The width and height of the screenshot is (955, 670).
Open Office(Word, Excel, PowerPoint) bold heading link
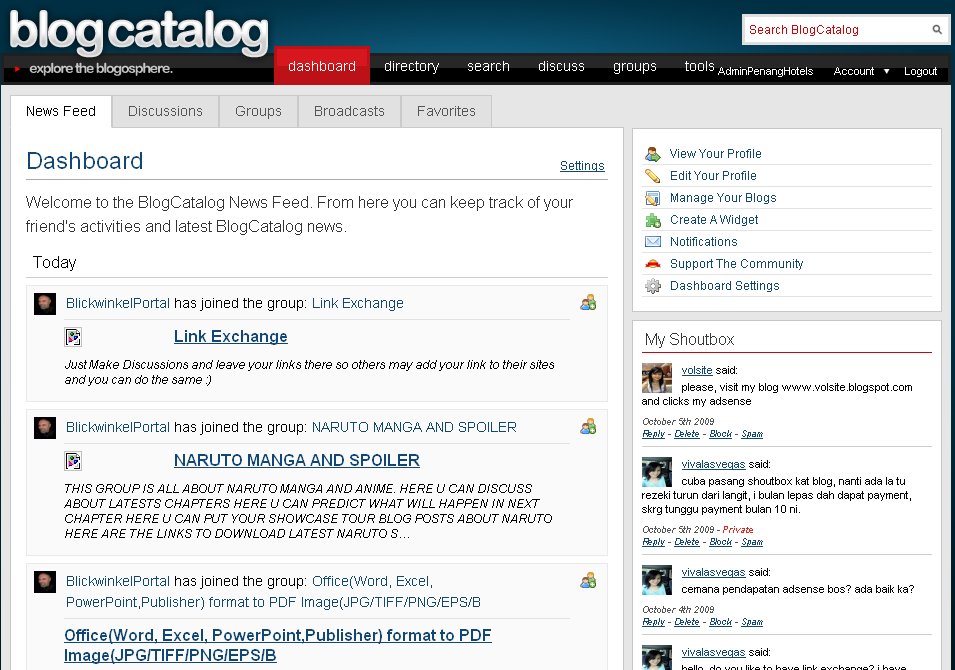coord(277,645)
